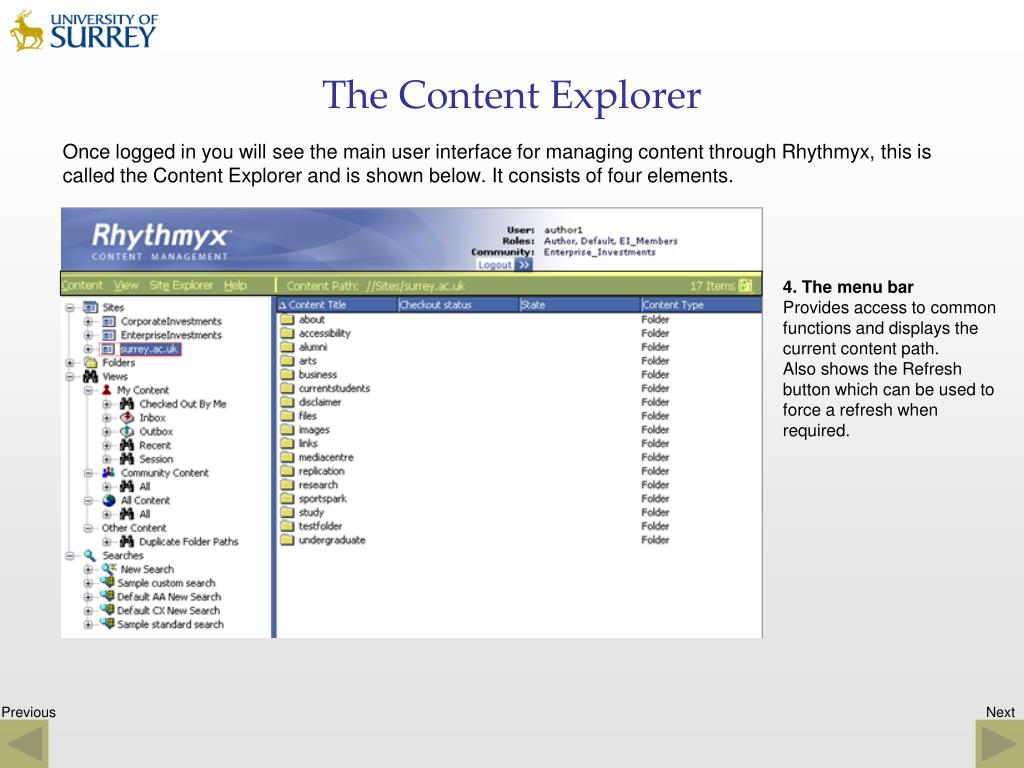Select the Sites root icon

click(90, 307)
